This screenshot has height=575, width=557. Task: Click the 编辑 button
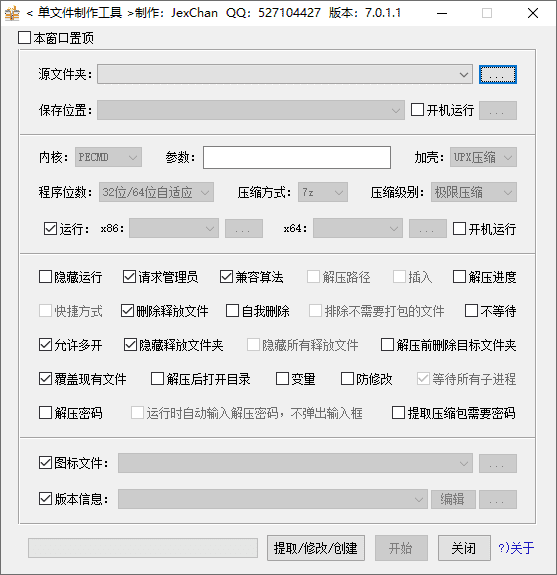click(453, 499)
